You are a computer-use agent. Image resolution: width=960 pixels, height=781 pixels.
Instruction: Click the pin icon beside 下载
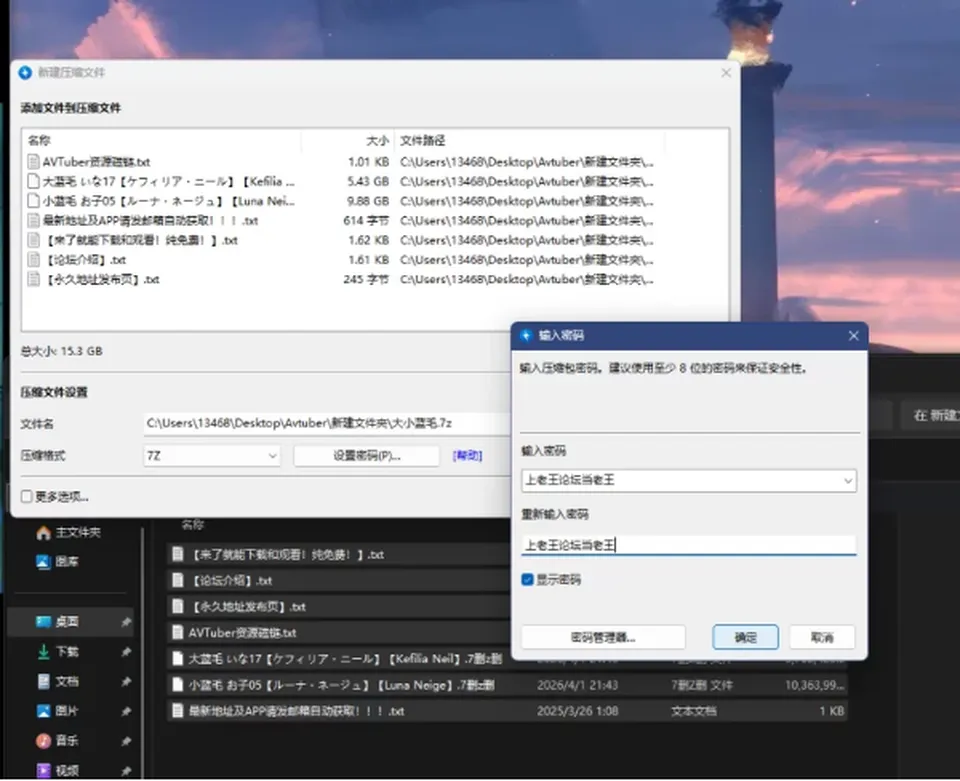point(126,652)
